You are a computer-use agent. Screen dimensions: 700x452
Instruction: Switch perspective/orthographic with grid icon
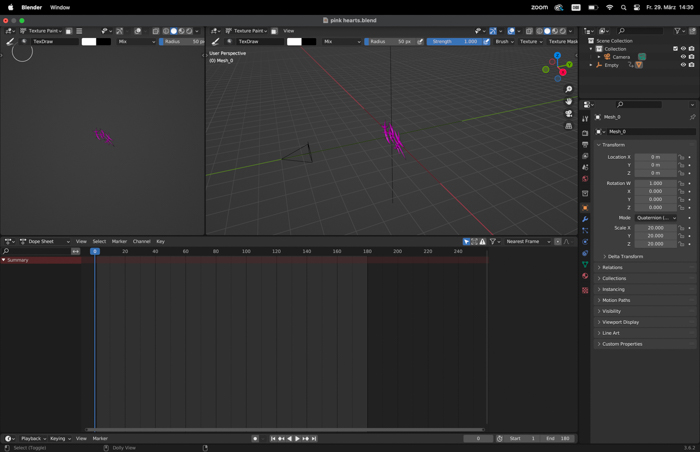point(569,126)
